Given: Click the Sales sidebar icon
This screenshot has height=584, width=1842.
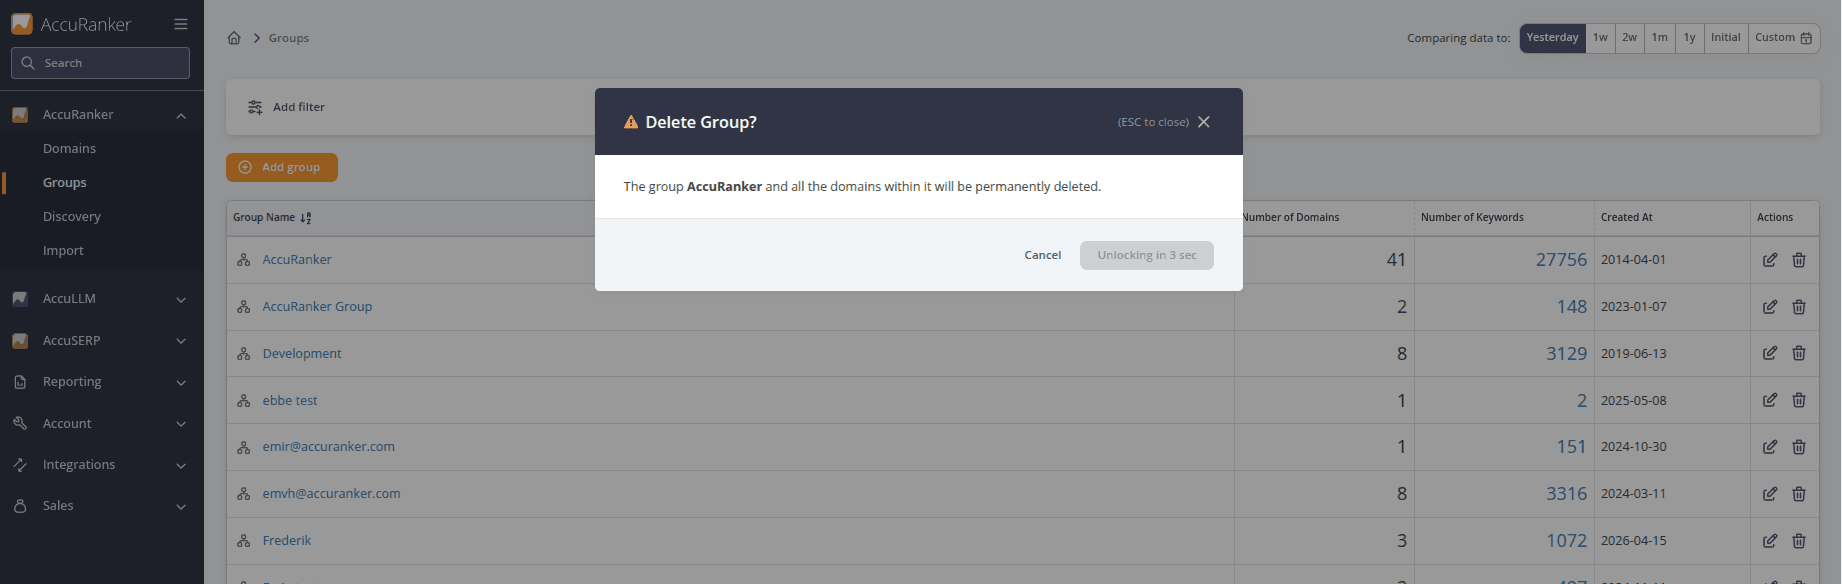Looking at the screenshot, I should [x=20, y=506].
